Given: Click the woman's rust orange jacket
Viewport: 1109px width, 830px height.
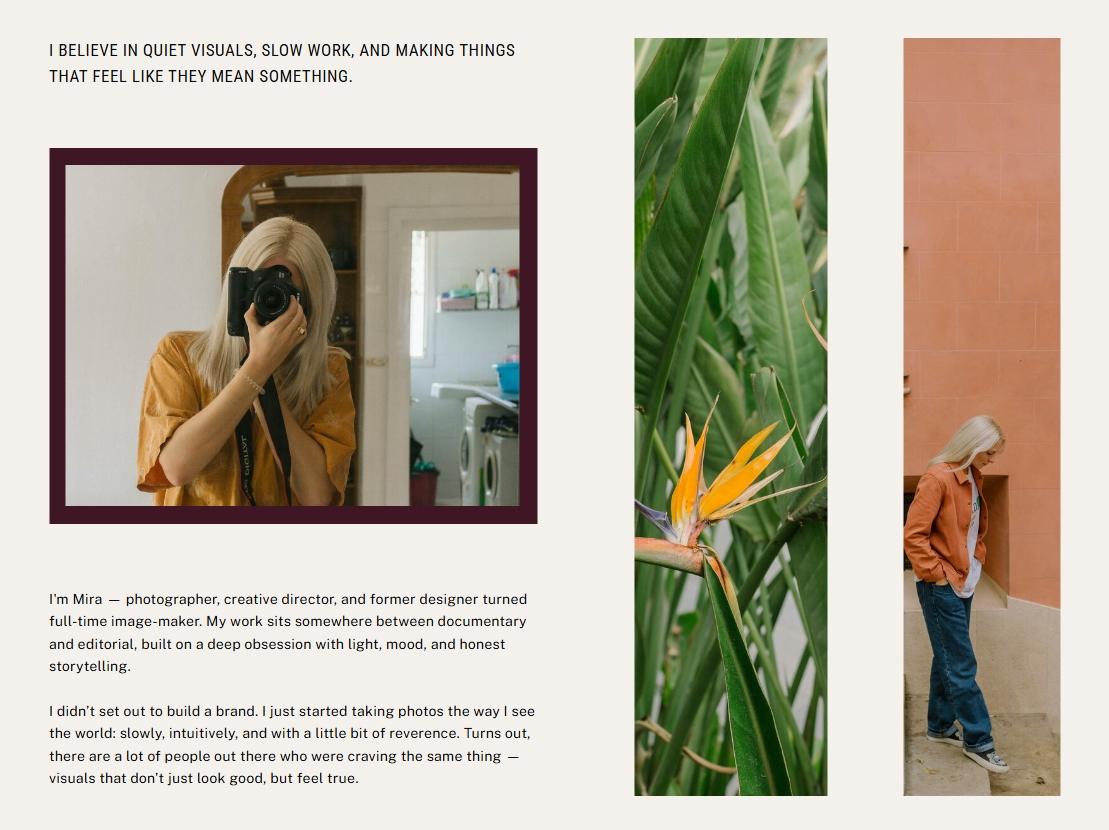Looking at the screenshot, I should point(938,525).
